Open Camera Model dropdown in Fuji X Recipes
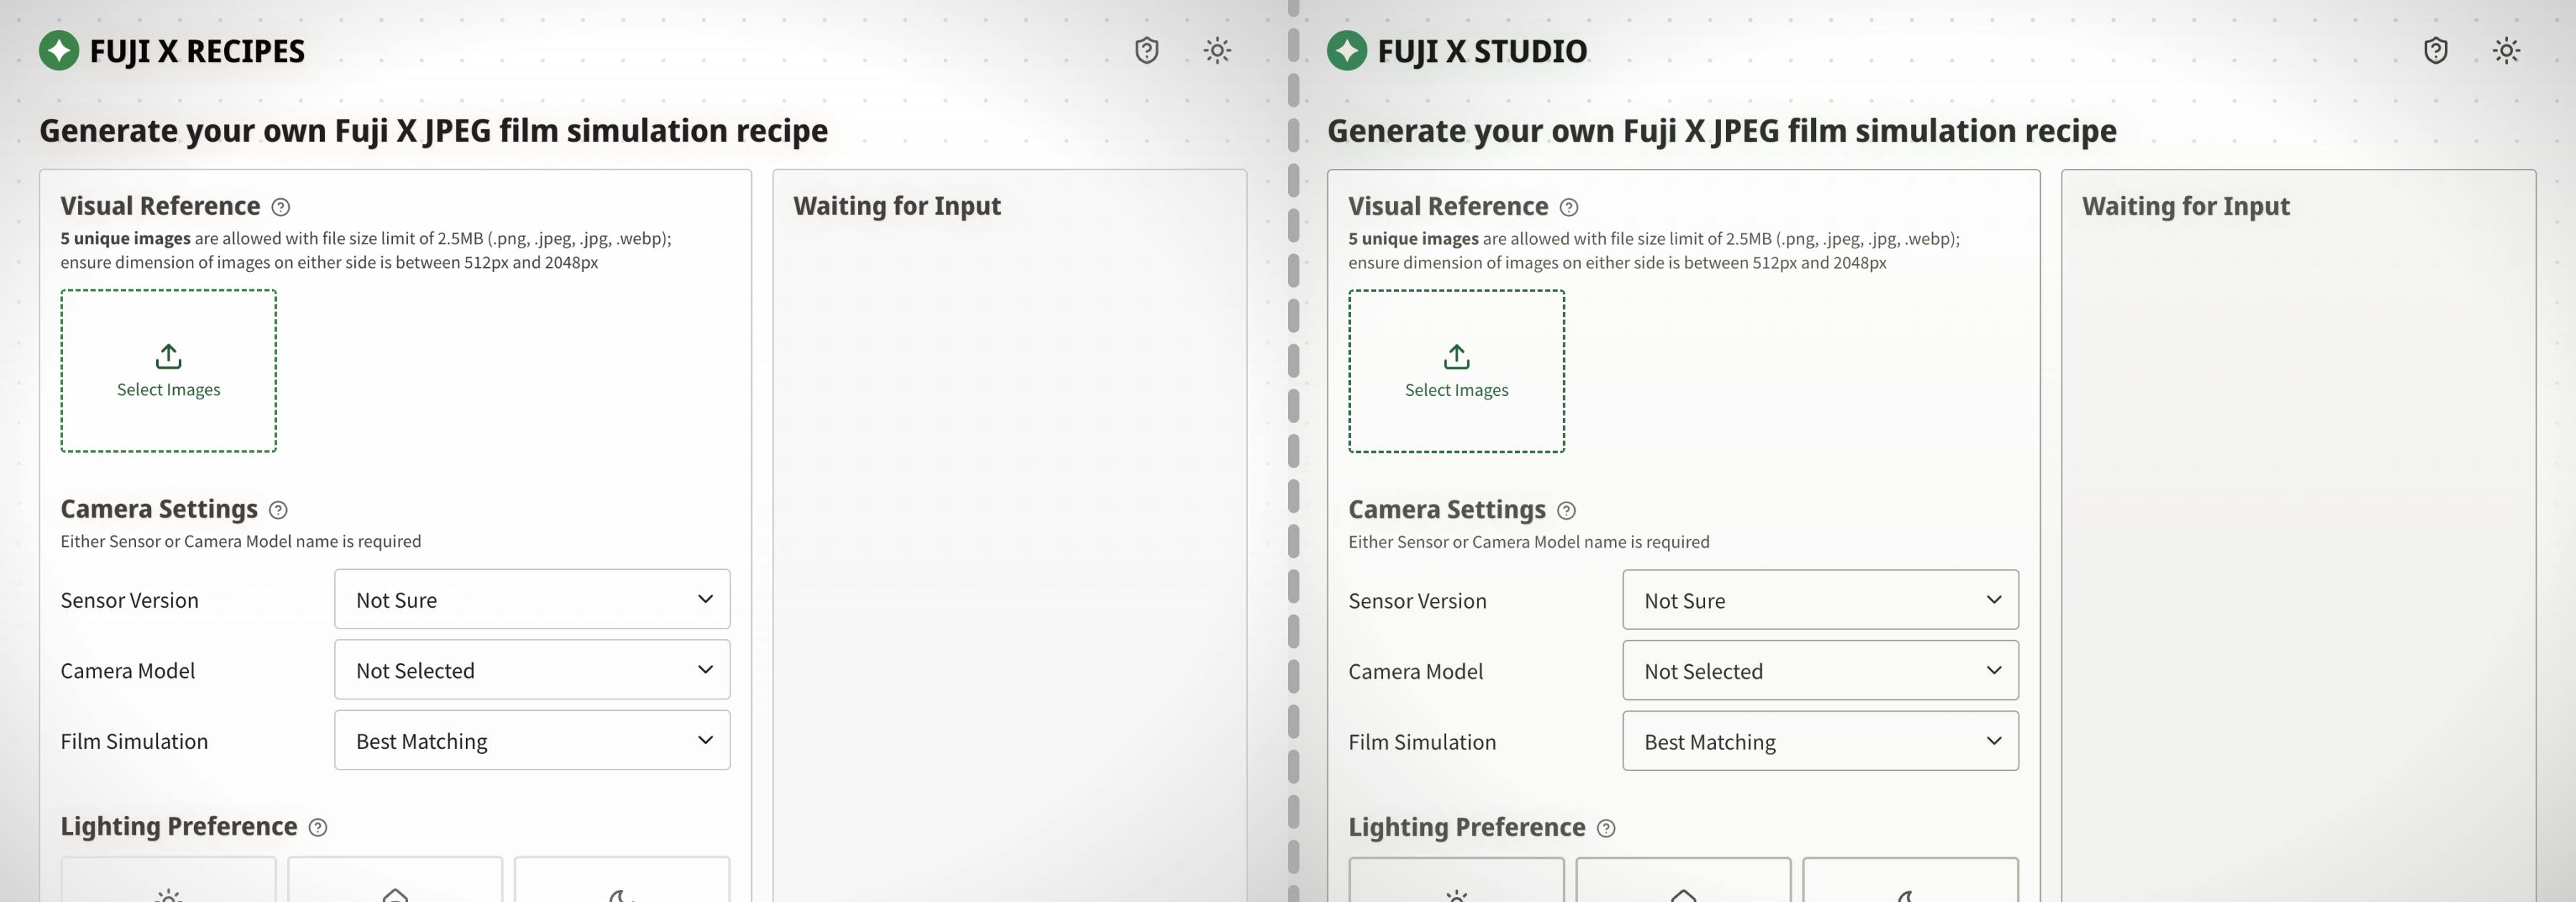This screenshot has height=902, width=2576. [532, 670]
